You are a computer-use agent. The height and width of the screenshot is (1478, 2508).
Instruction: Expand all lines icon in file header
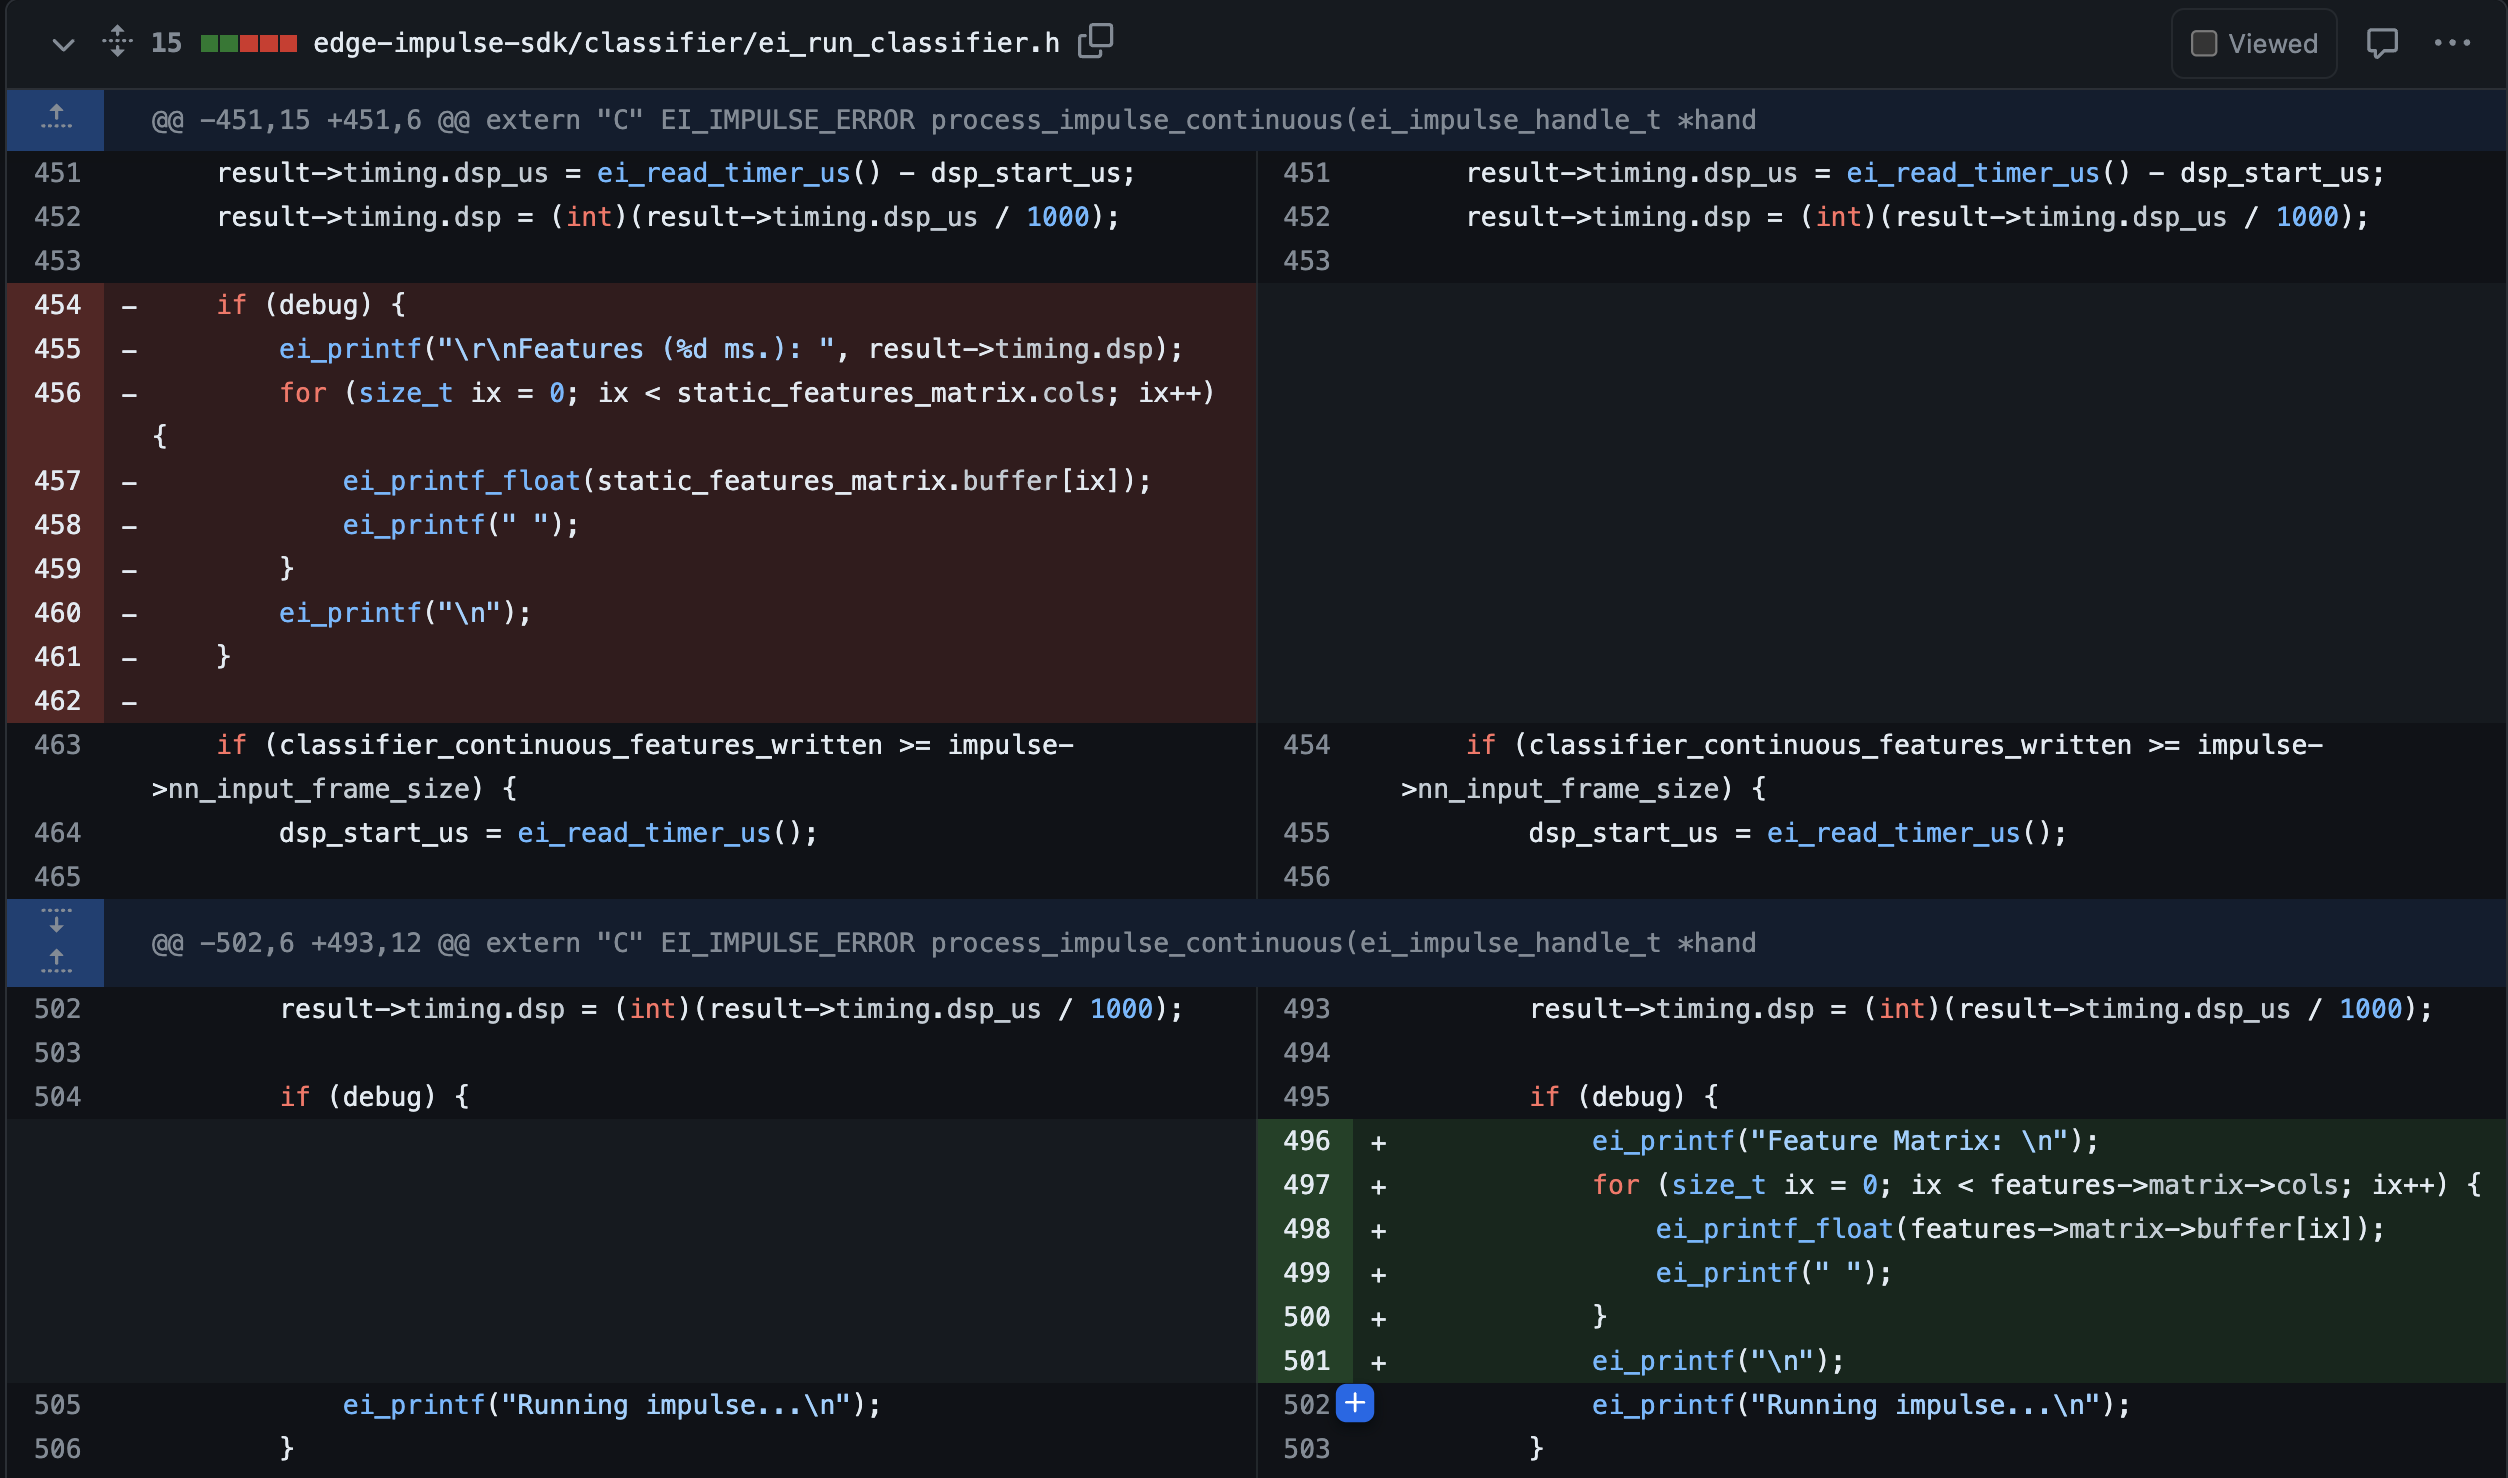click(117, 42)
